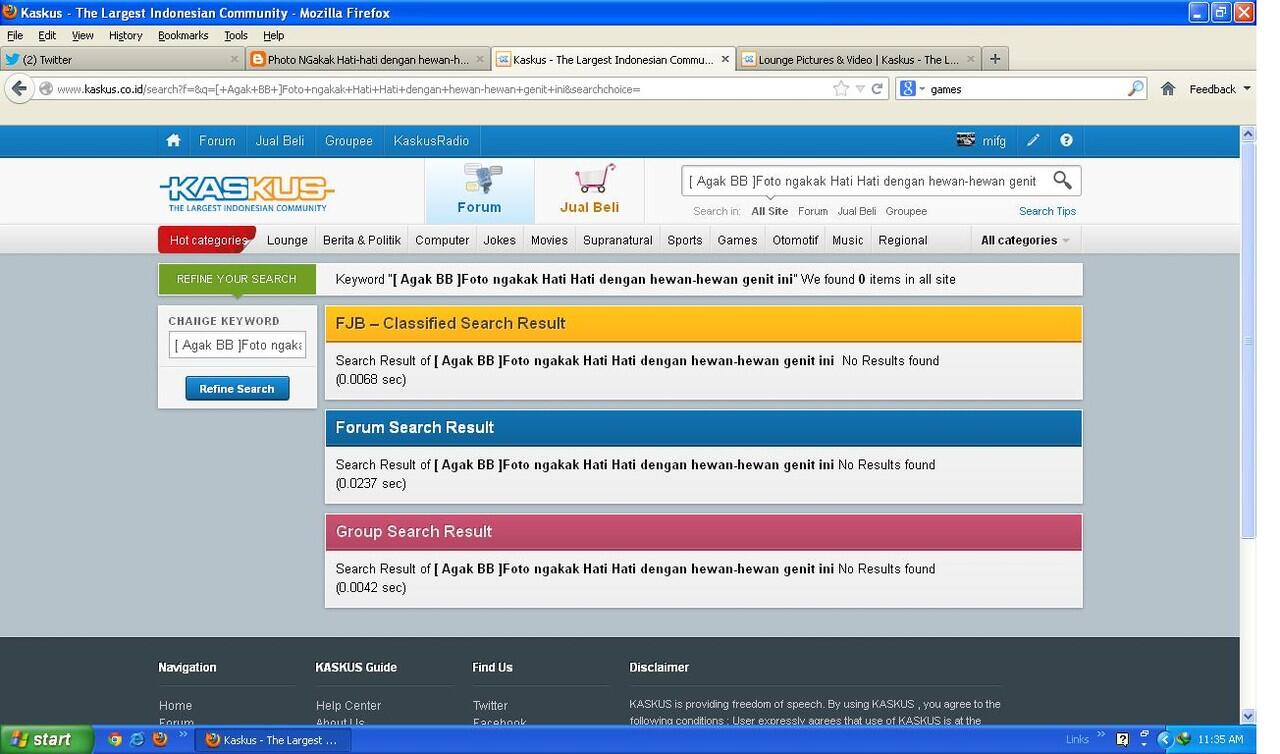The width and height of the screenshot is (1280, 754).
Task: Open the Feedback dropdown
Action: point(1220,89)
